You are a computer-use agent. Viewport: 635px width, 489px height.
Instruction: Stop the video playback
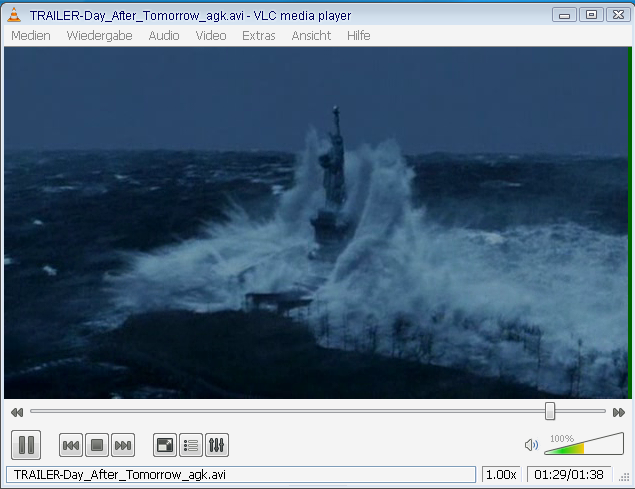[97, 445]
